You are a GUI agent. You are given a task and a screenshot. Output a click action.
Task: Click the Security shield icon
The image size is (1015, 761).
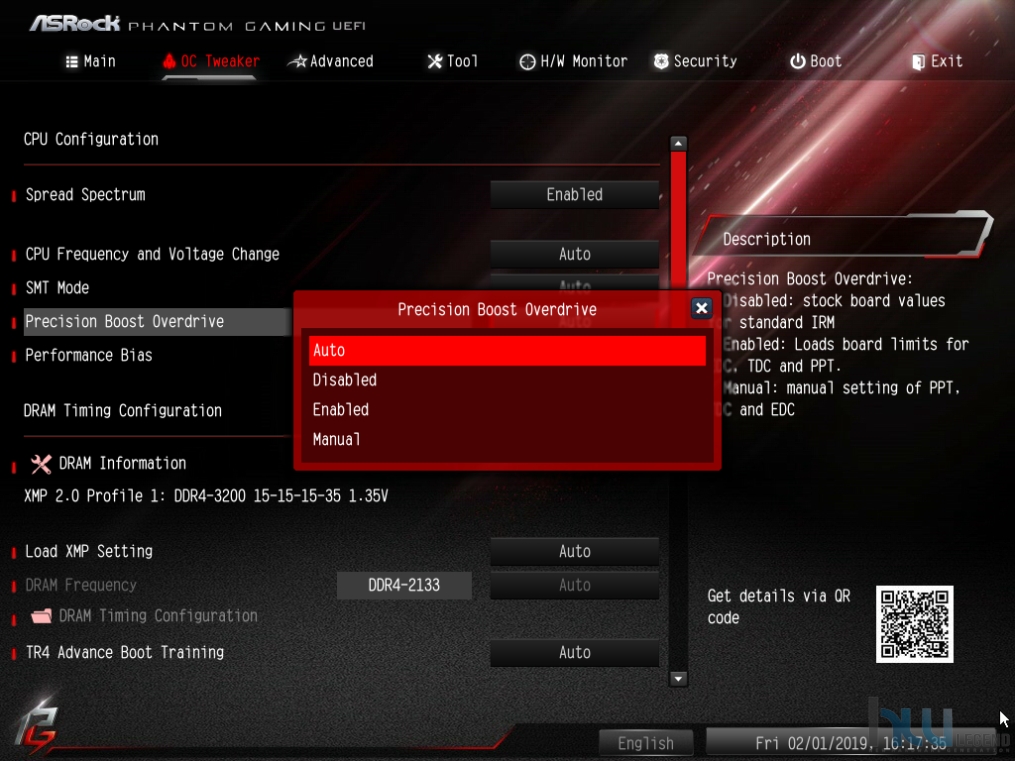661,61
